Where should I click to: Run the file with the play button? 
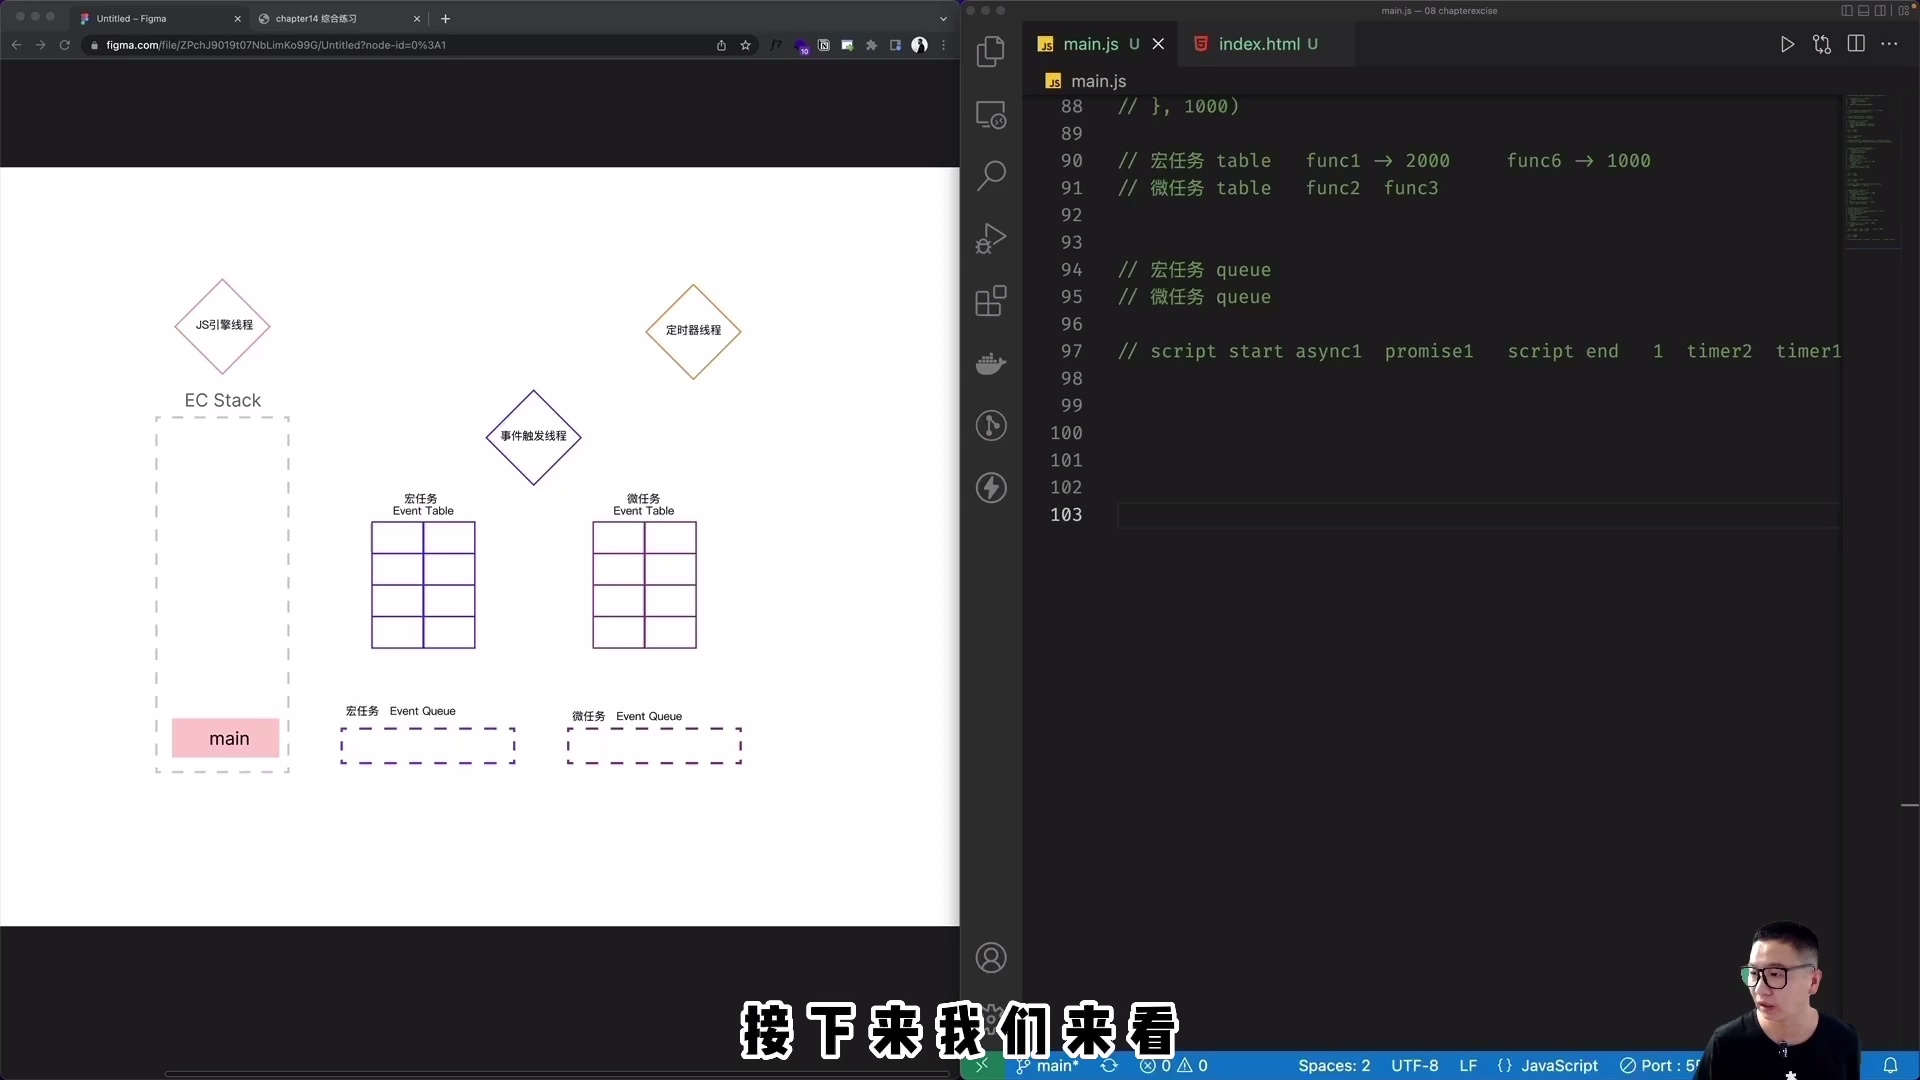point(1789,44)
